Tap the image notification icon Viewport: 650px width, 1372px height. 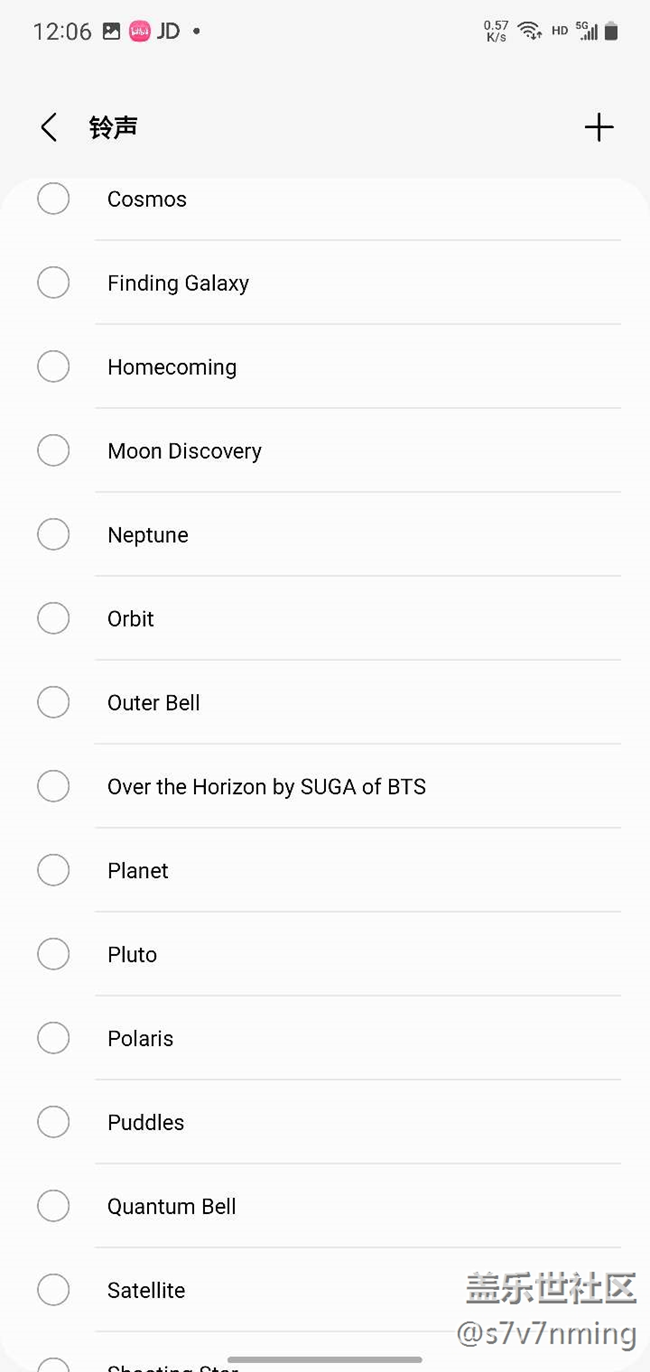point(111,31)
